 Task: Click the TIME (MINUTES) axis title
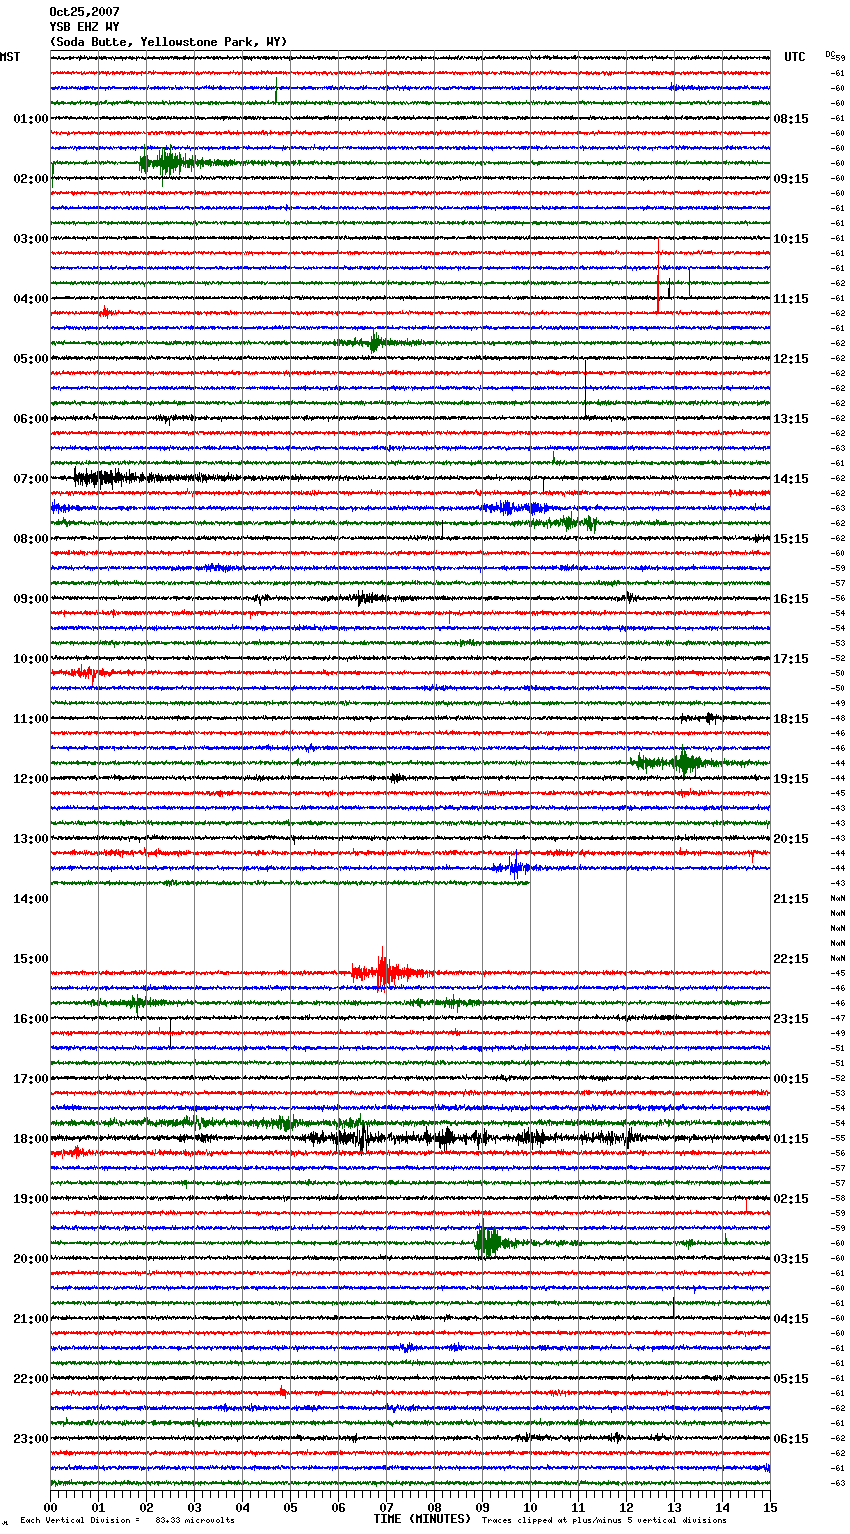422,1519
